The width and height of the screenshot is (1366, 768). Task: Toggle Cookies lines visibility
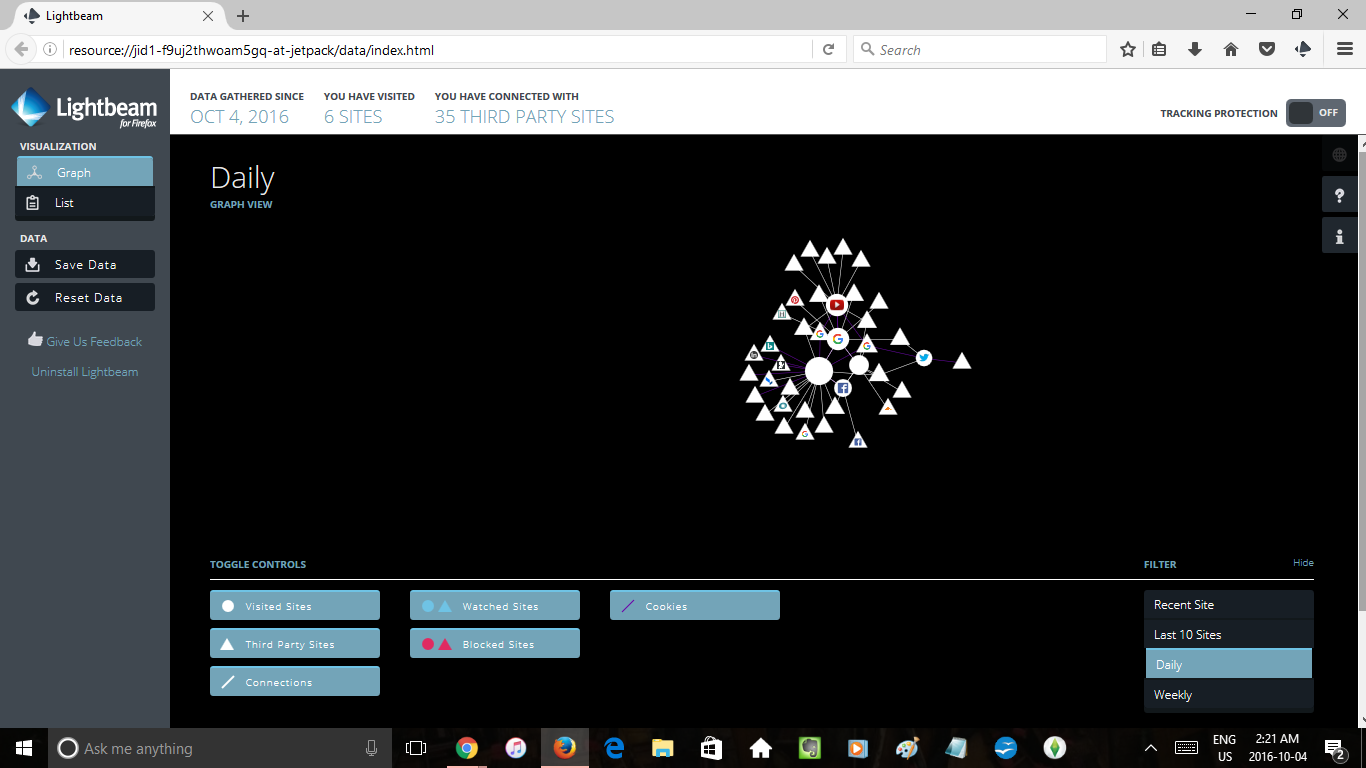pyautogui.click(x=695, y=606)
